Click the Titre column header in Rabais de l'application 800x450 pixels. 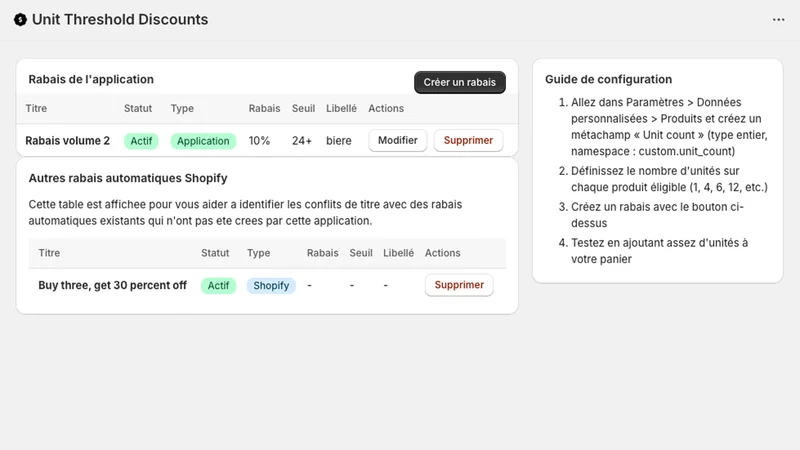(x=36, y=109)
